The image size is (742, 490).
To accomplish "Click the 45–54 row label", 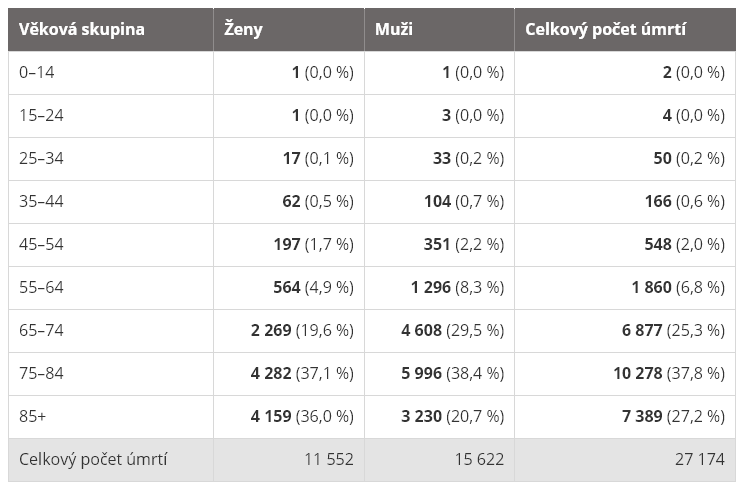I will tap(42, 244).
